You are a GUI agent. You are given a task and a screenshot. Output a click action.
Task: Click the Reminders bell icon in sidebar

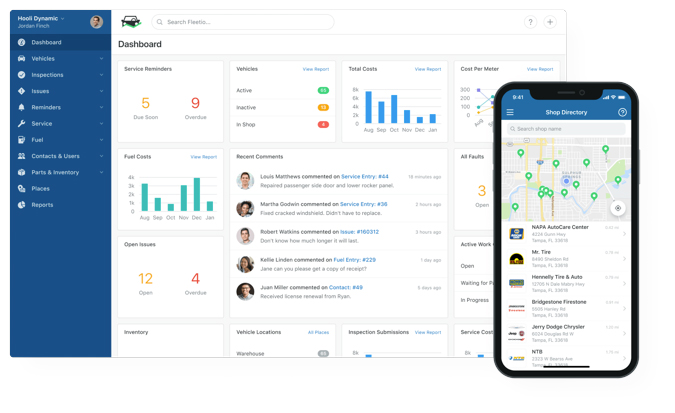[x=22, y=107]
